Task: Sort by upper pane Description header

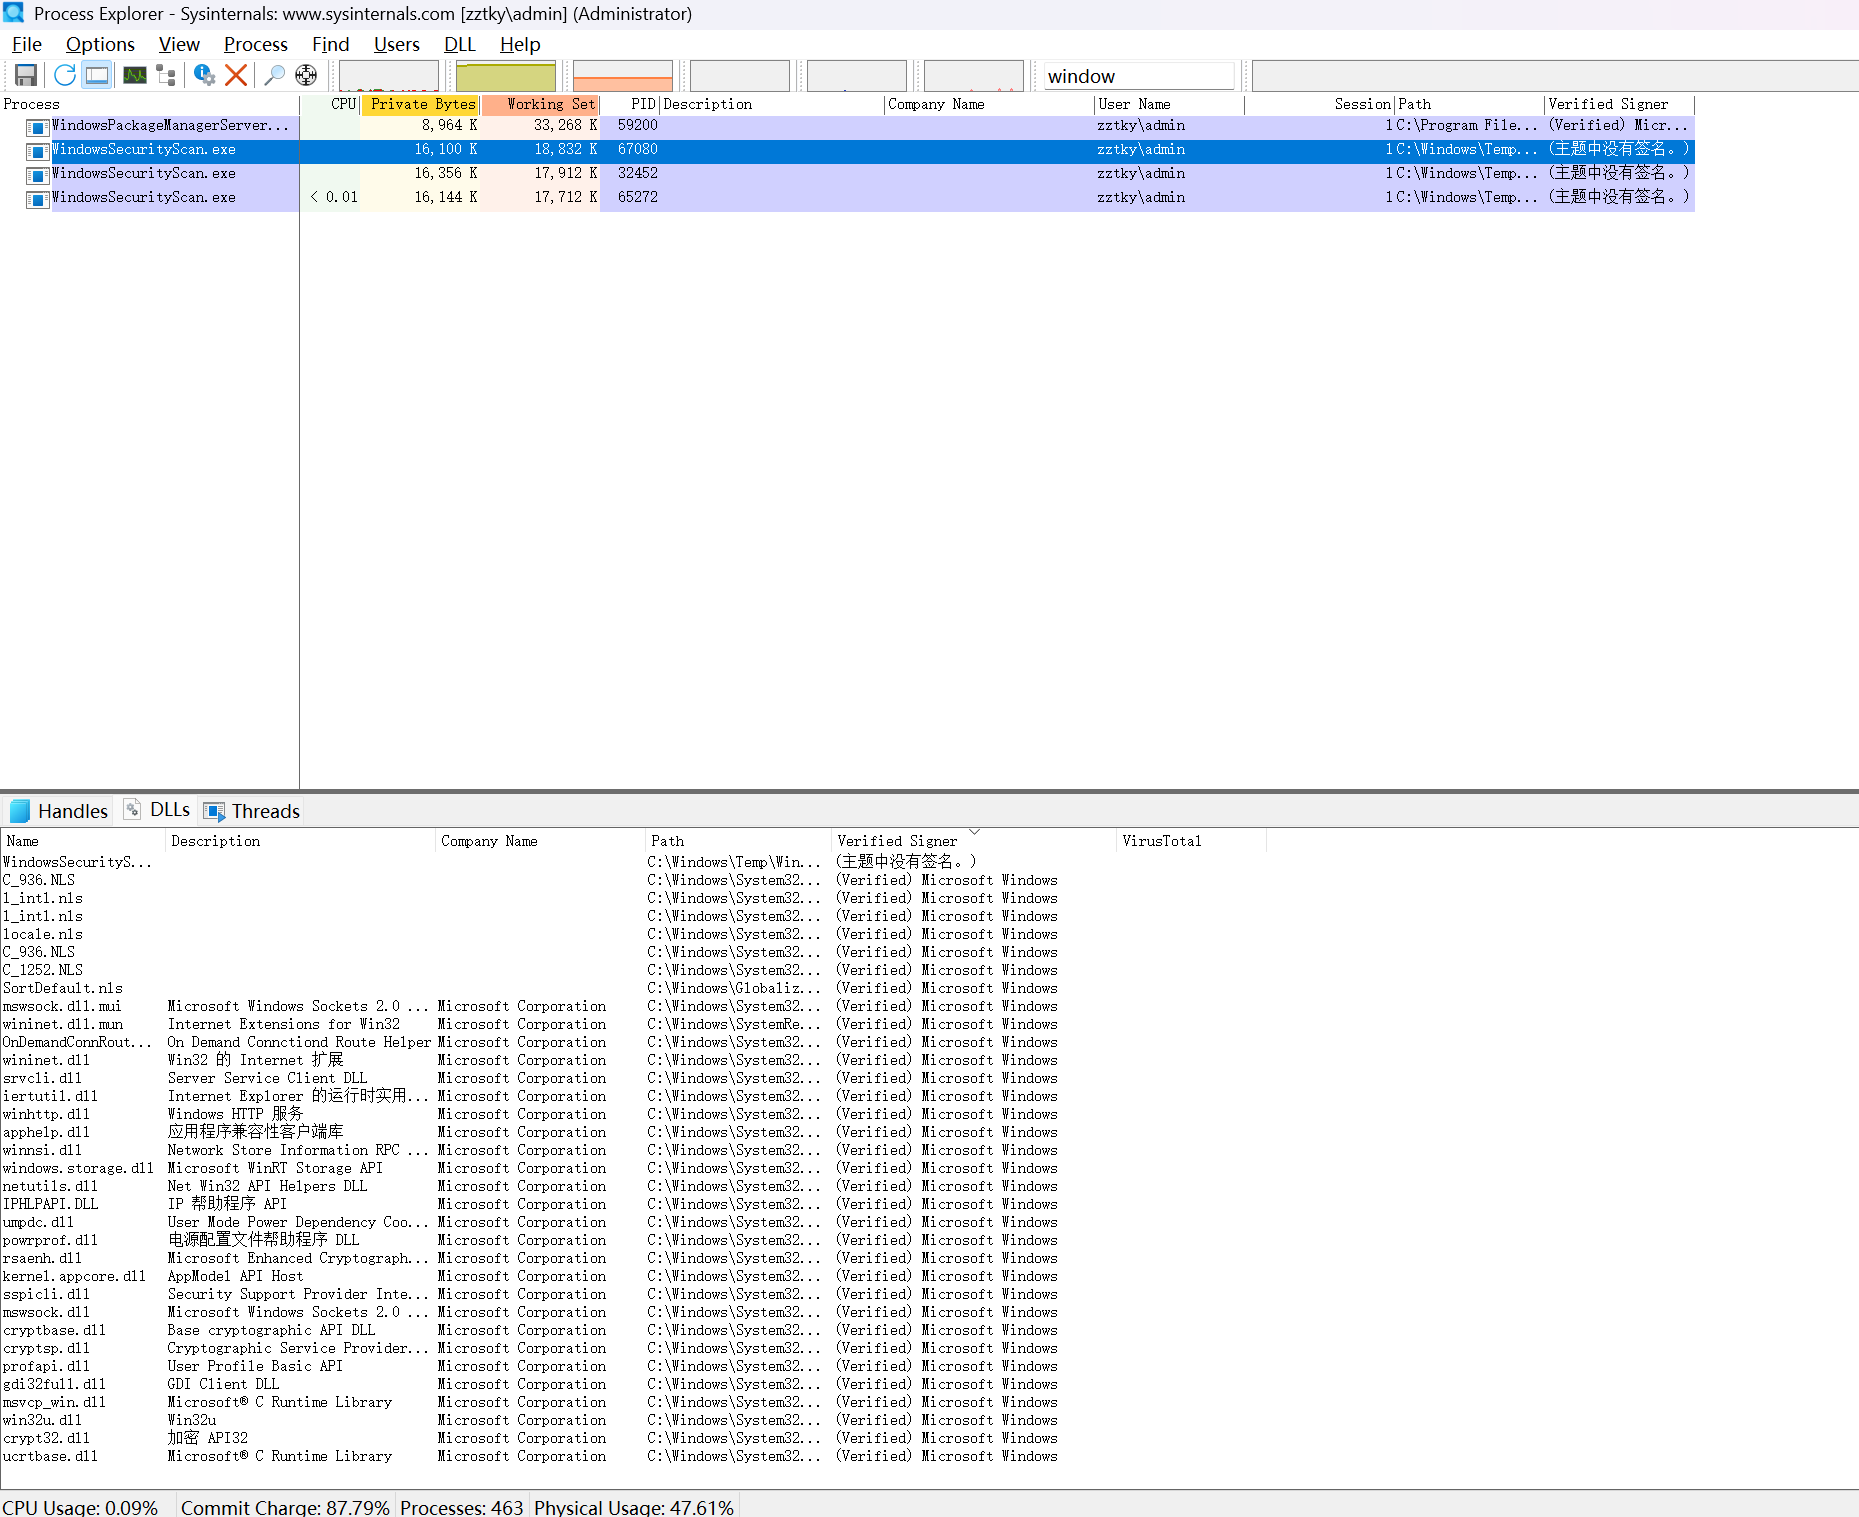Action: click(772, 104)
